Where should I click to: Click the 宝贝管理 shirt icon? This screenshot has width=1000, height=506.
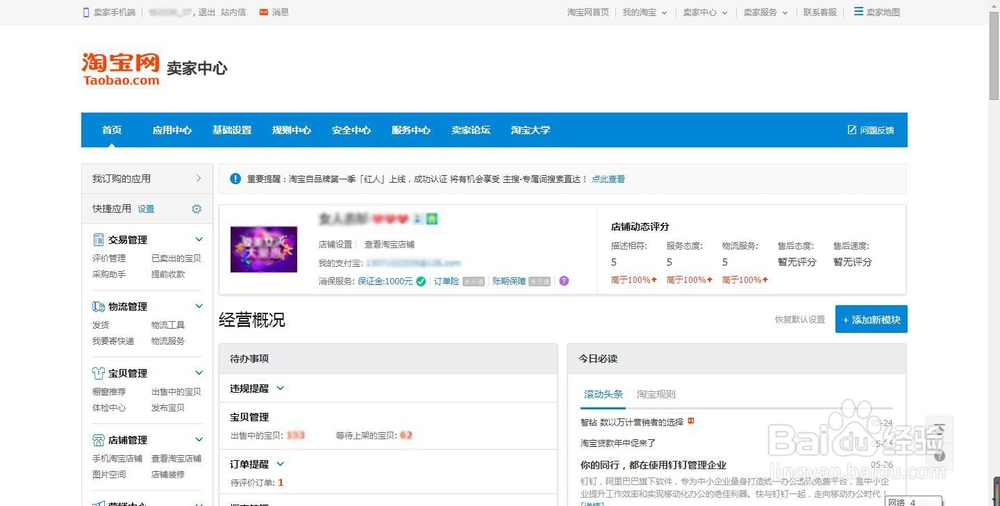(x=98, y=373)
